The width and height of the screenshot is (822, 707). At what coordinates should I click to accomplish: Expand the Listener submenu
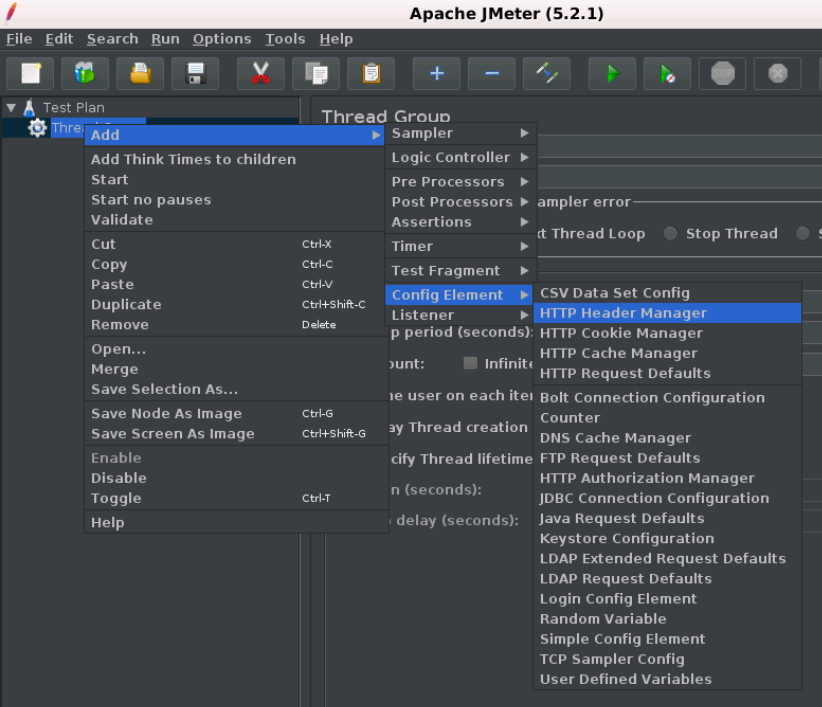click(460, 315)
